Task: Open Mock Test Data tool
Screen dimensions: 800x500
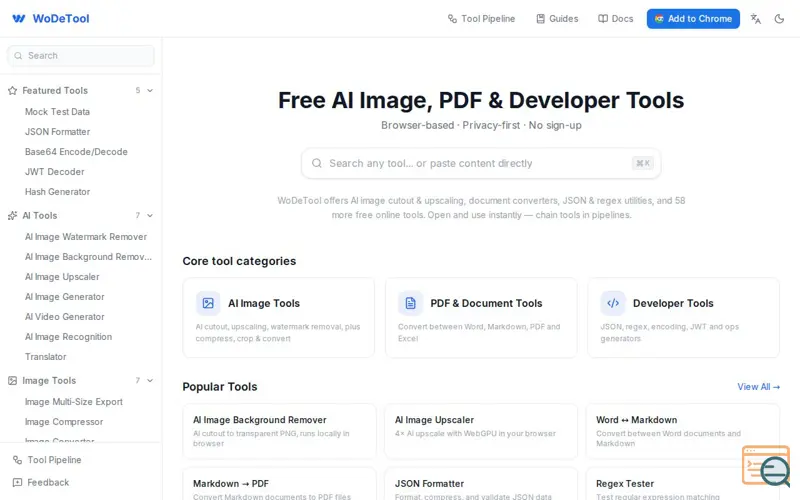Action: coord(57,112)
